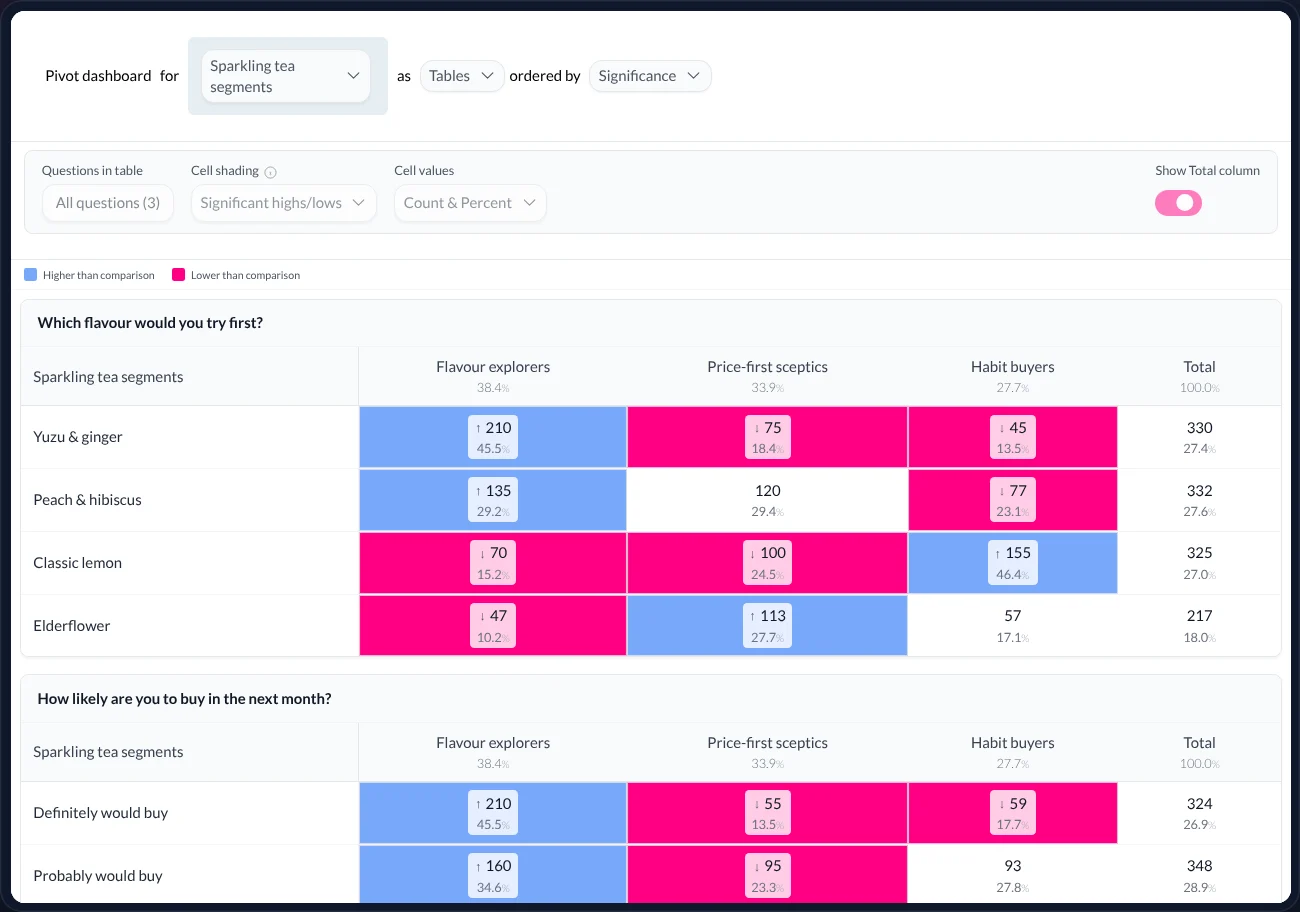The height and width of the screenshot is (912, 1300).
Task: Expand the All questions (3) selector
Action: [108, 203]
